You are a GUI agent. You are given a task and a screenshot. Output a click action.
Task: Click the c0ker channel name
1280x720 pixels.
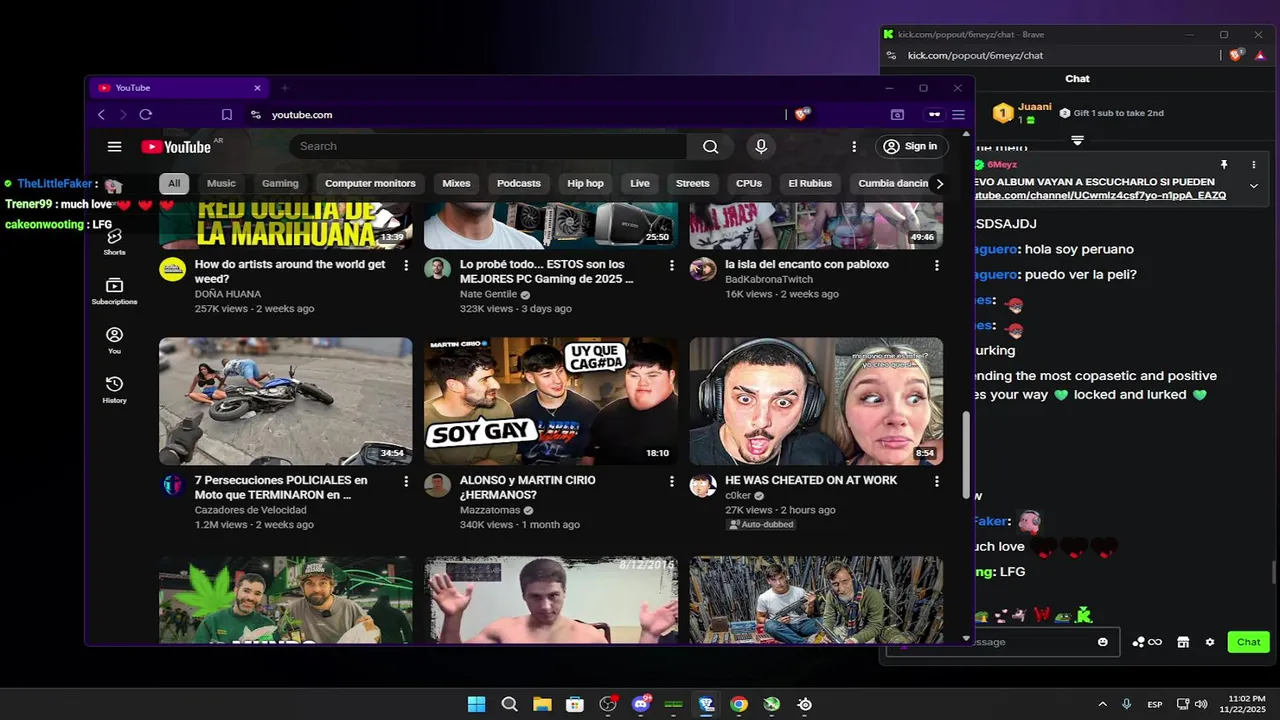[737, 495]
